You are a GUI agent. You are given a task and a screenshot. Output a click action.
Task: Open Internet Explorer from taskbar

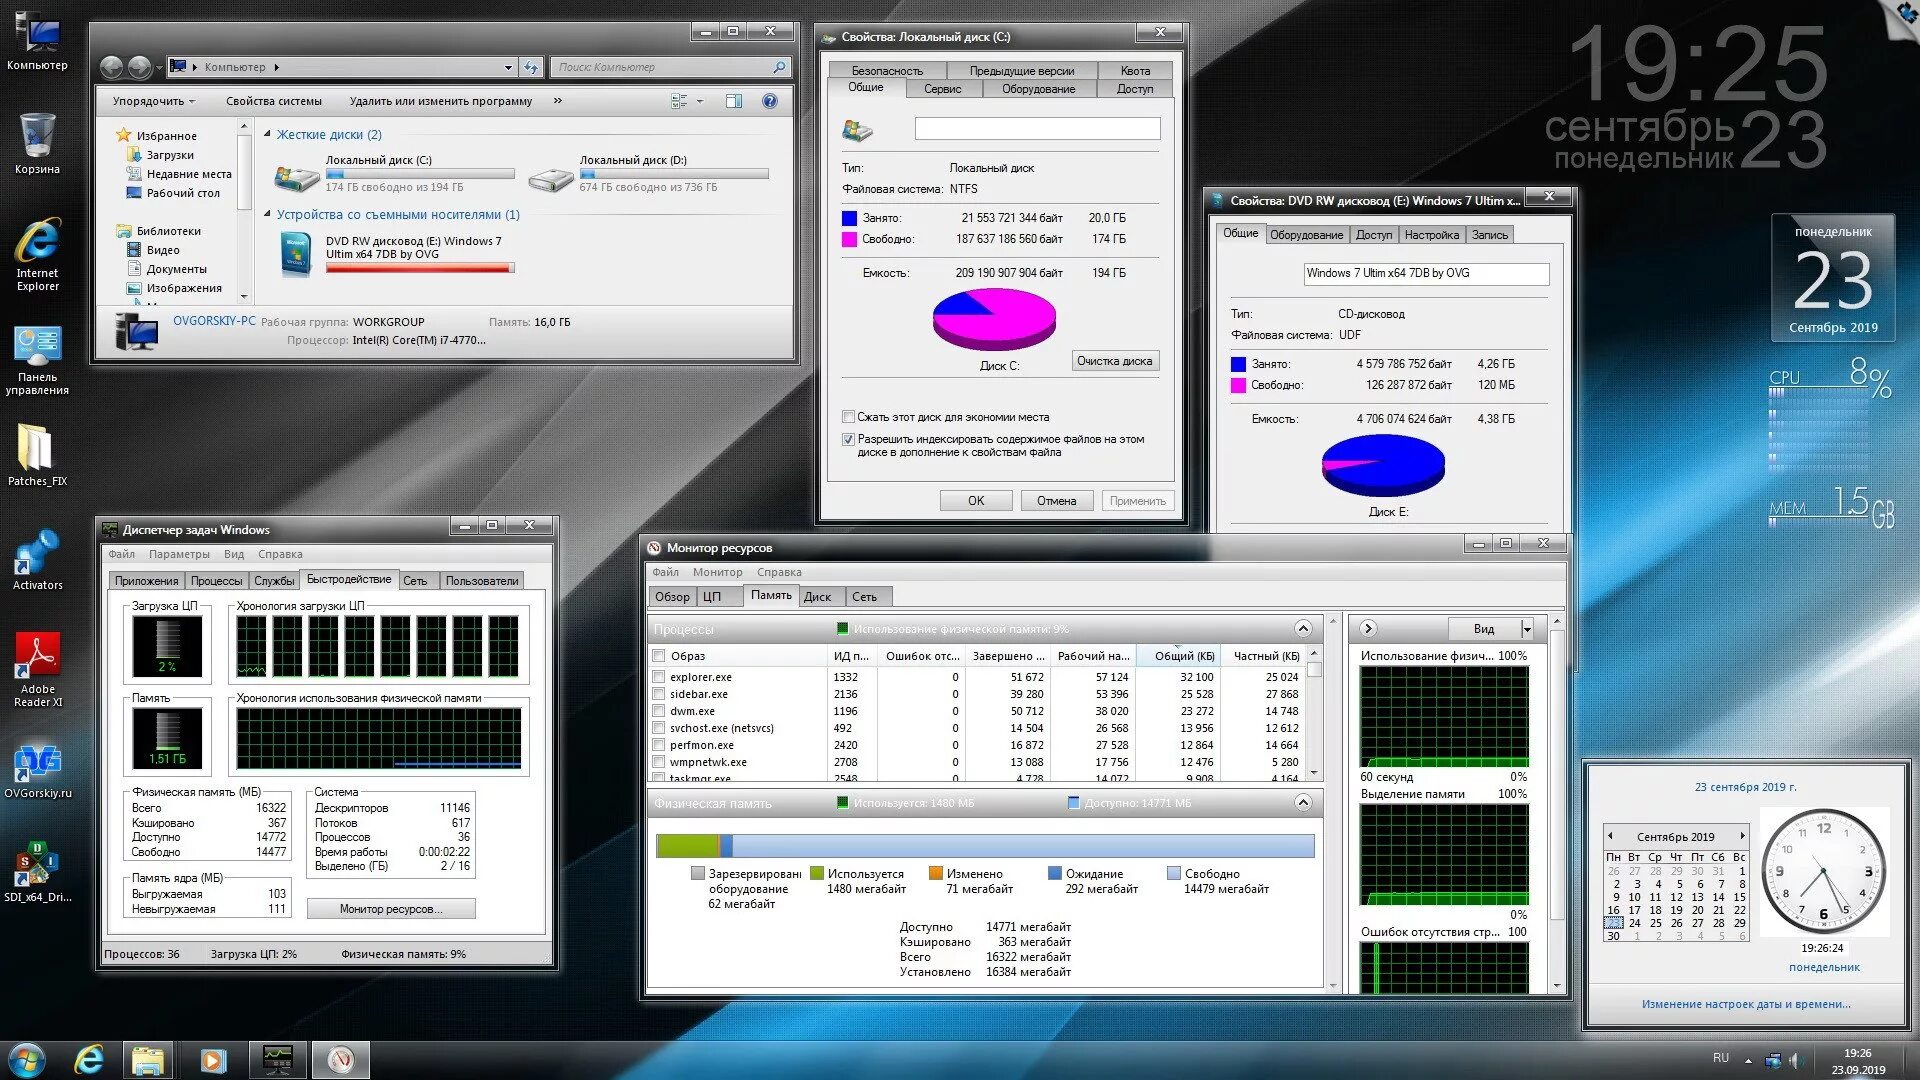[x=89, y=1059]
